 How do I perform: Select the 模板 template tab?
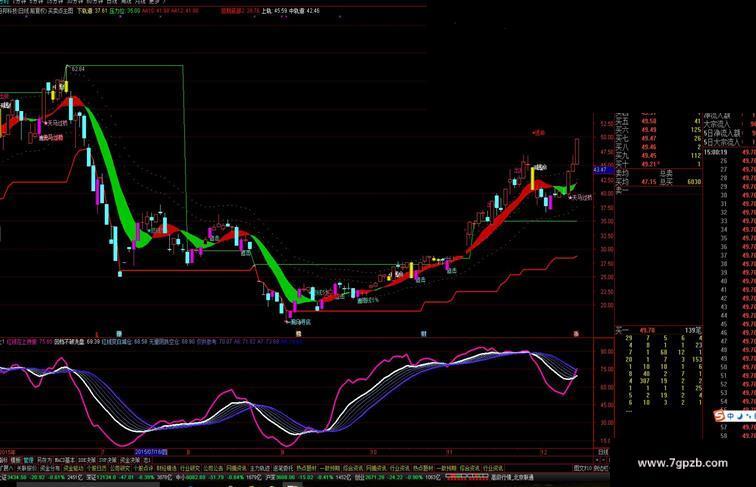tap(16, 460)
